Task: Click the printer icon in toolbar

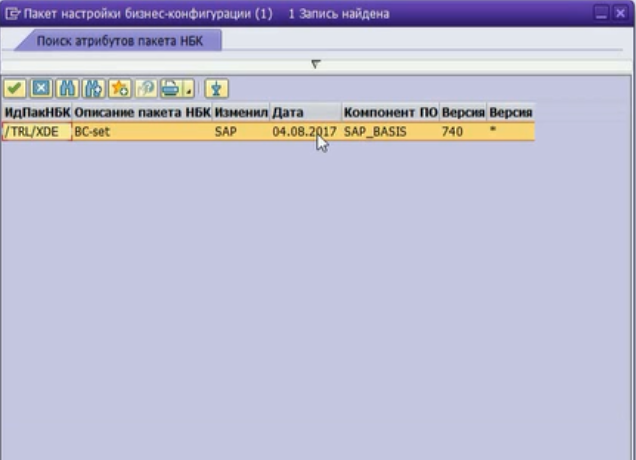Action: (169, 88)
